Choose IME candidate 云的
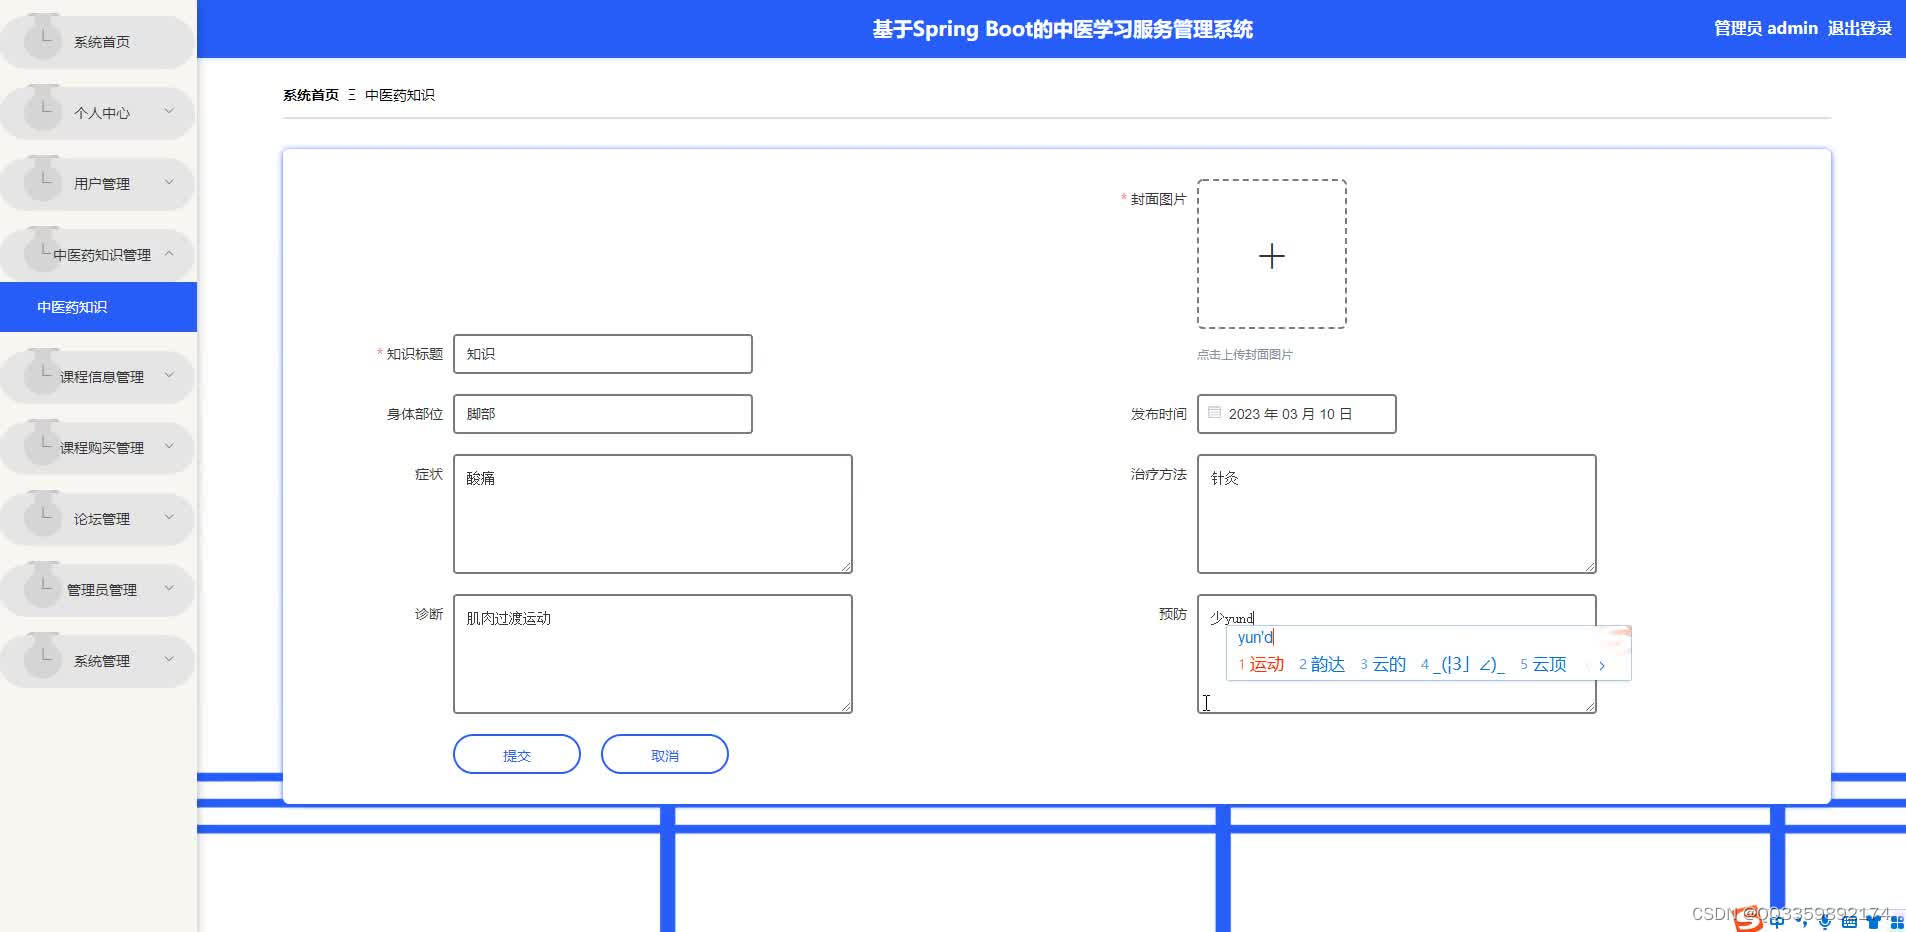The height and width of the screenshot is (932, 1906). point(1383,664)
